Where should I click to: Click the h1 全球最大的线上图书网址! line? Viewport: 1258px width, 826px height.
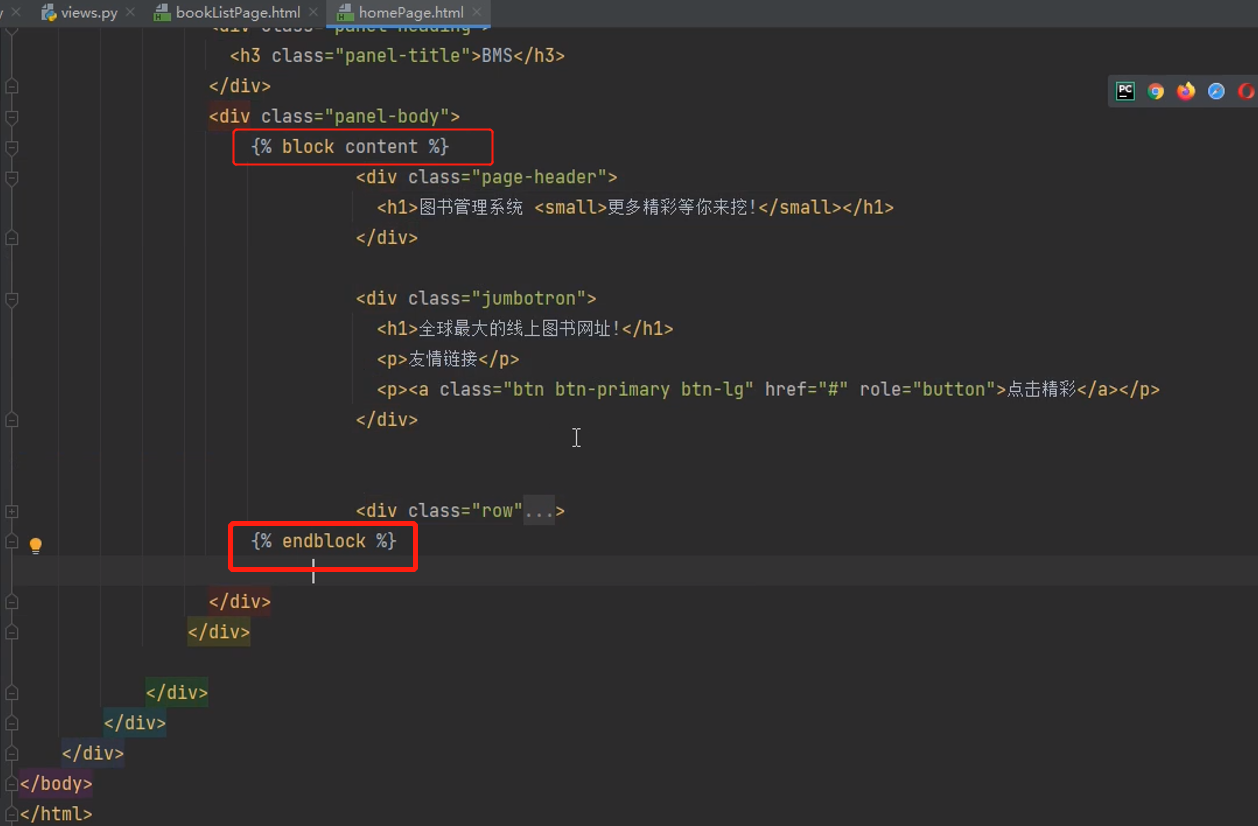pyautogui.click(x=525, y=329)
